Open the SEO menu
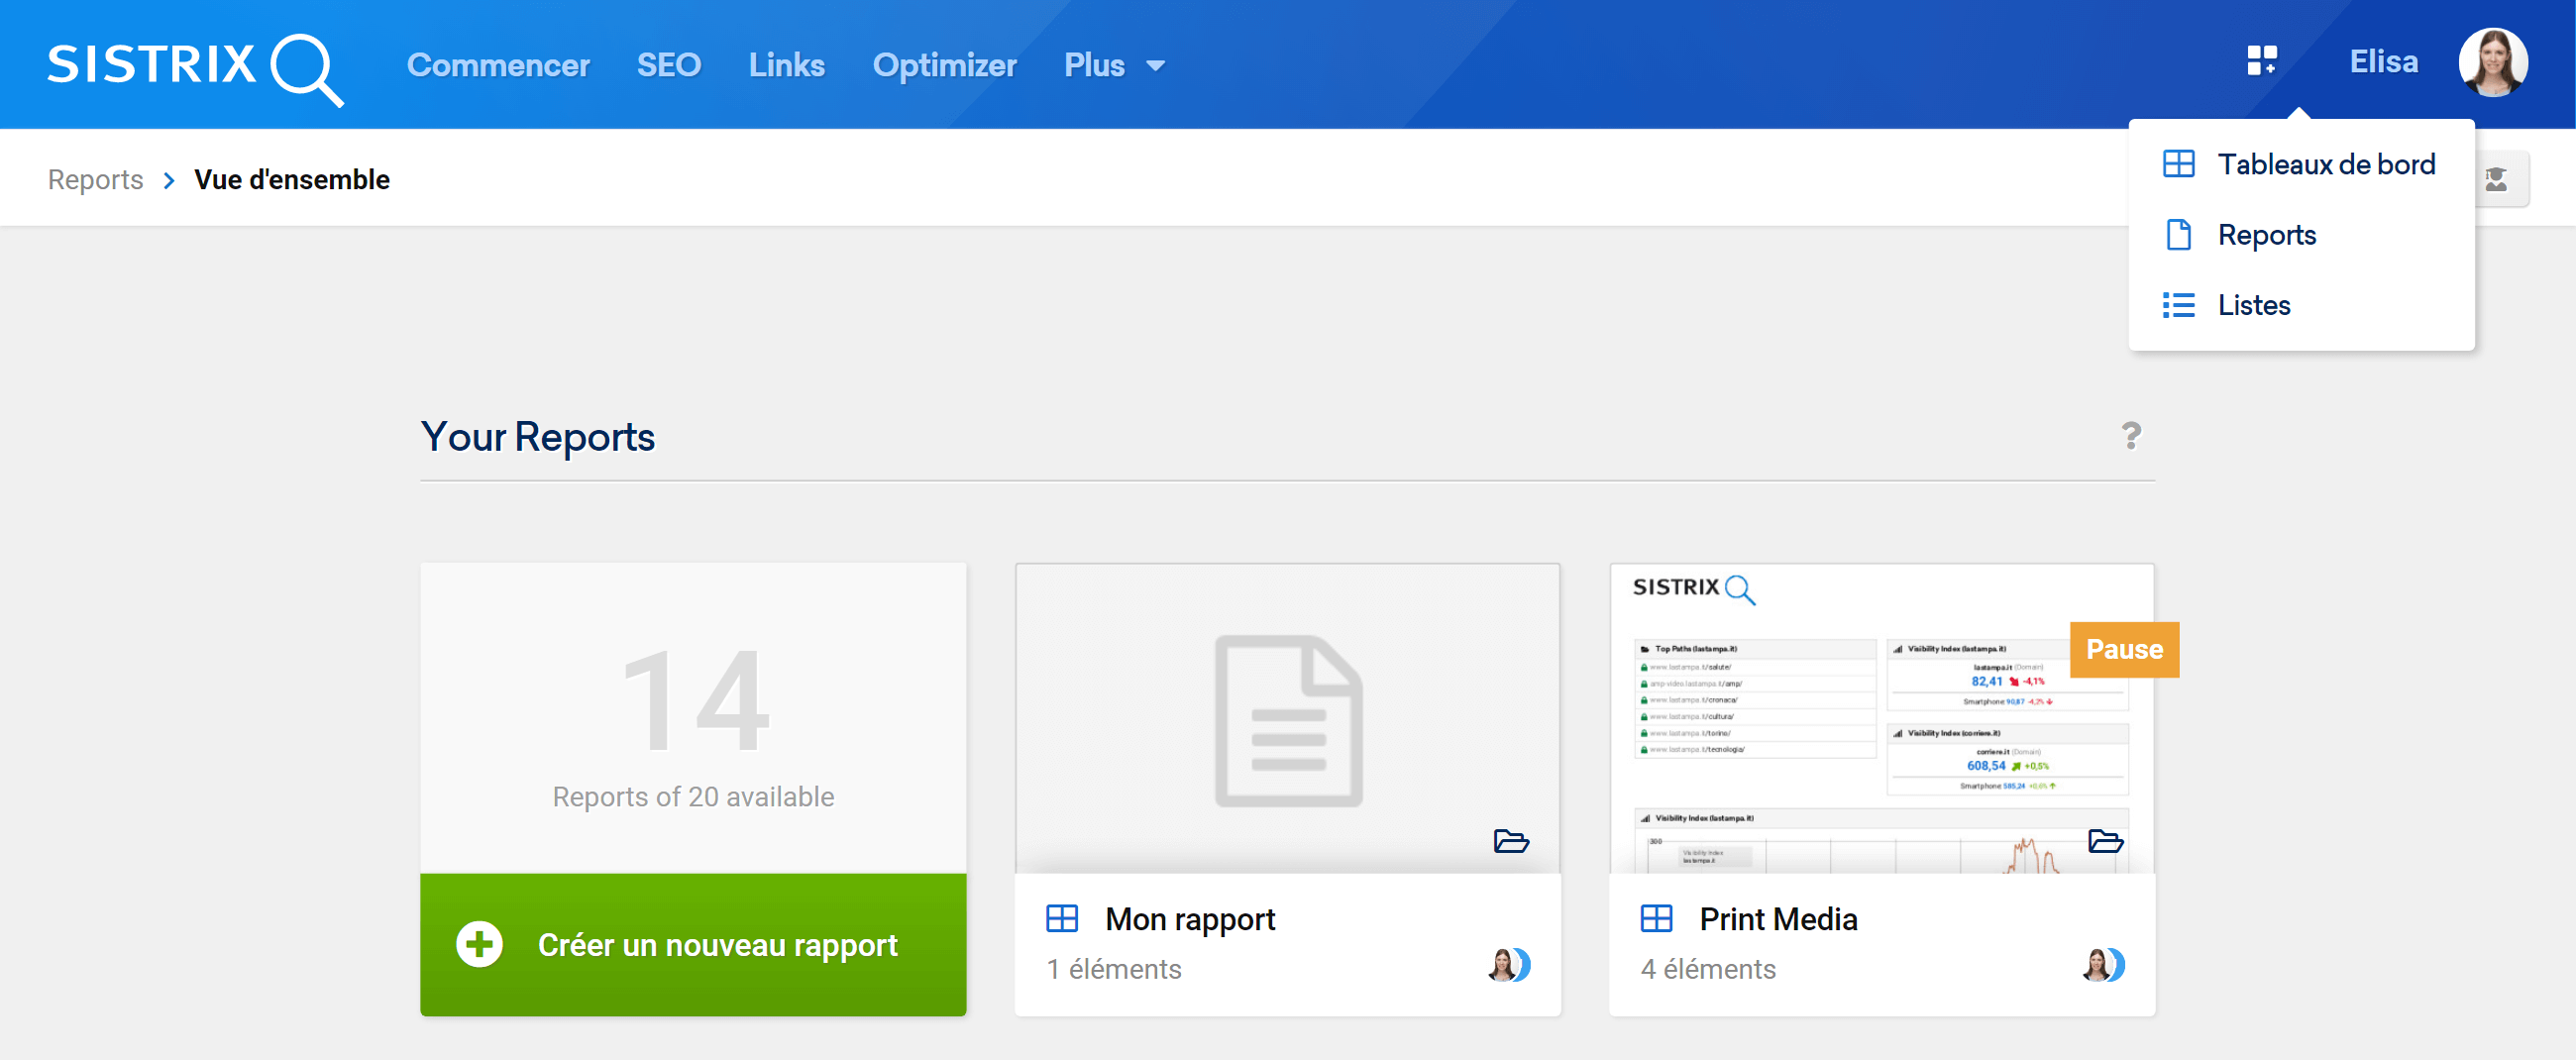The height and width of the screenshot is (1060, 2576). point(669,65)
